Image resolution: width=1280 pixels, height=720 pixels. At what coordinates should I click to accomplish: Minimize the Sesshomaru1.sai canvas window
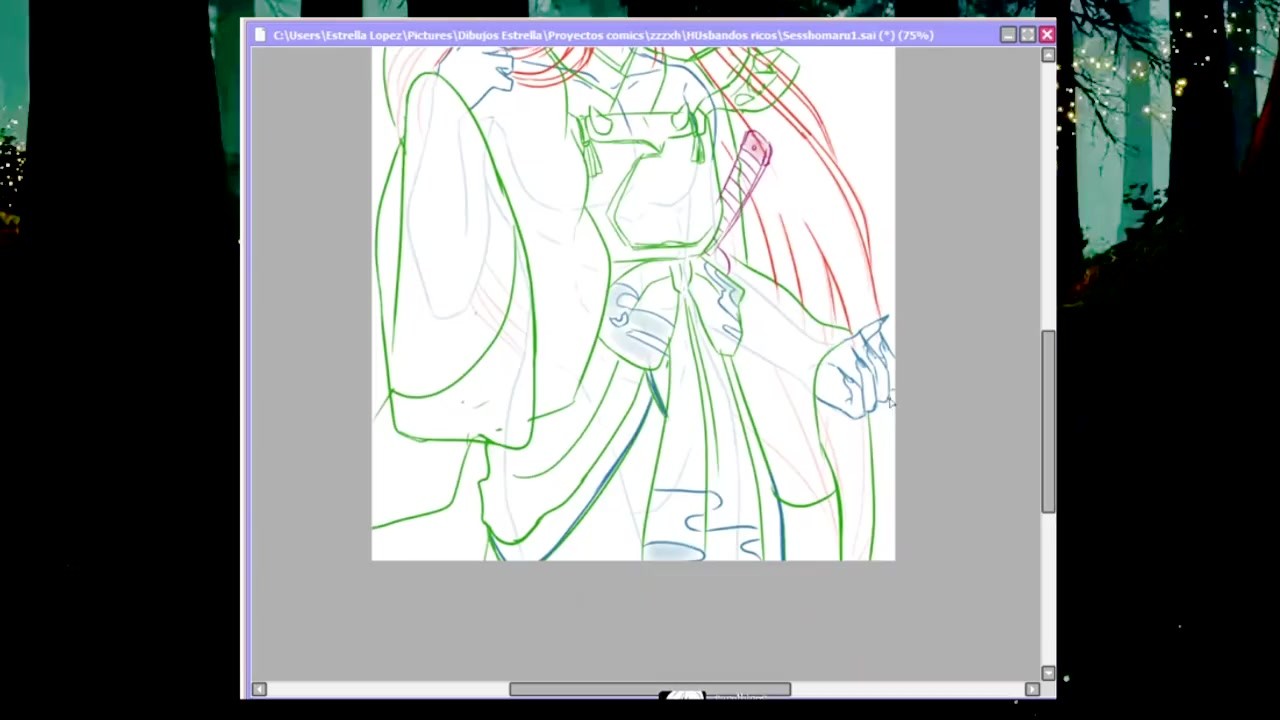click(x=1008, y=35)
